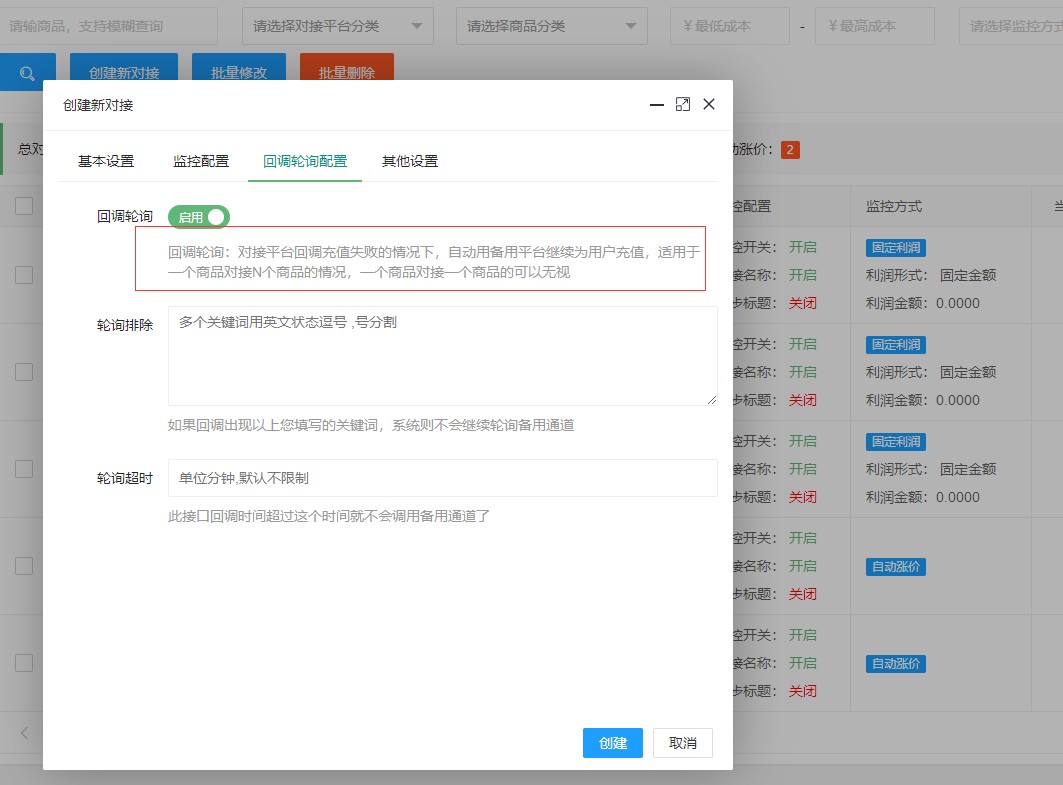Click the orange badge showing 2
The width and height of the screenshot is (1063, 785).
coord(790,150)
